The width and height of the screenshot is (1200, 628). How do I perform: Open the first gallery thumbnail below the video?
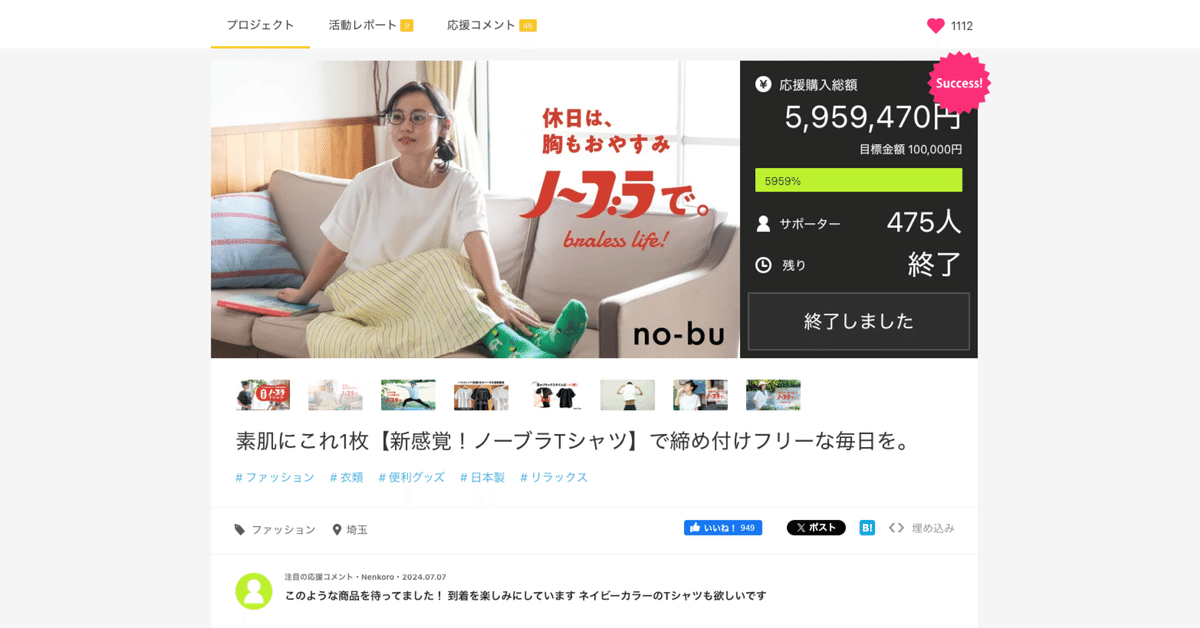(262, 394)
